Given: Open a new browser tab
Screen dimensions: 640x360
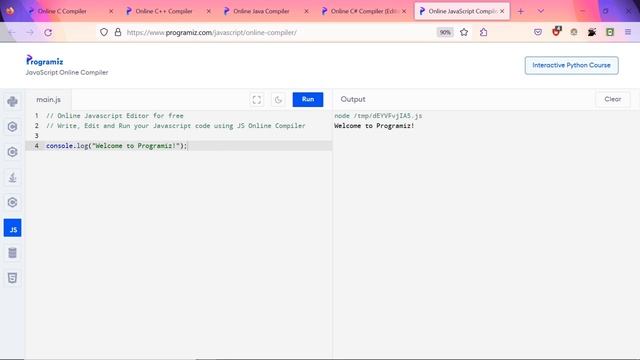Looking at the screenshot, I should (x=520, y=11).
